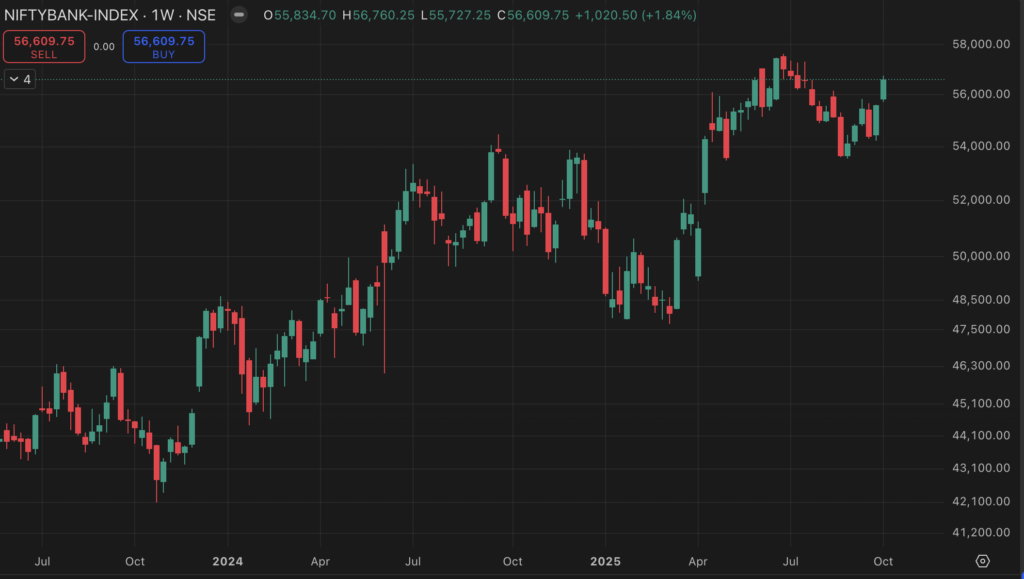The width and height of the screenshot is (1024, 579).
Task: Click the 41,200.00 price axis label
Action: pos(978,533)
